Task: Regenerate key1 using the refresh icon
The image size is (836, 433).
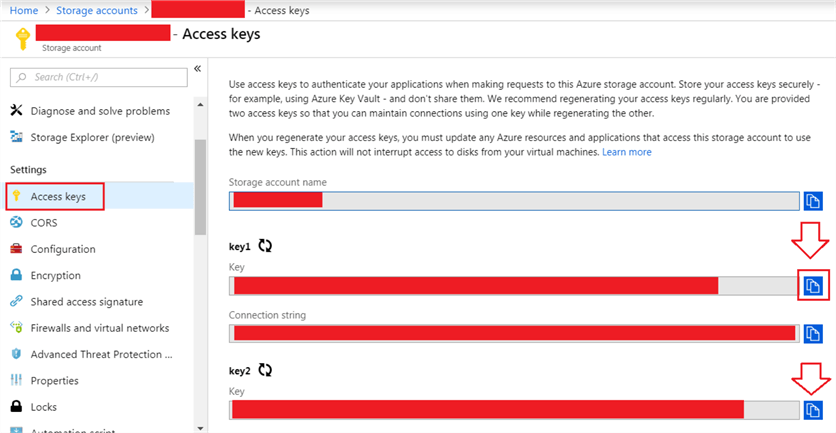Action: click(x=265, y=245)
